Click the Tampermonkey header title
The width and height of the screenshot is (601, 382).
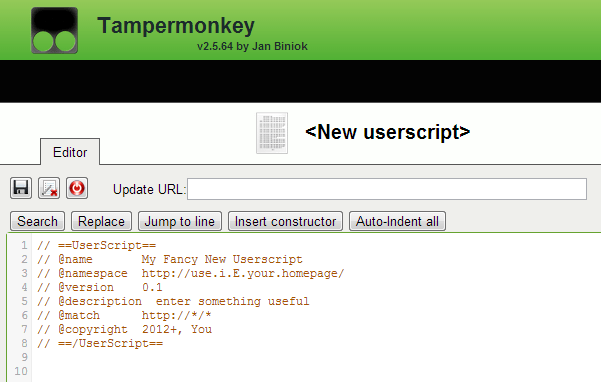(176, 26)
